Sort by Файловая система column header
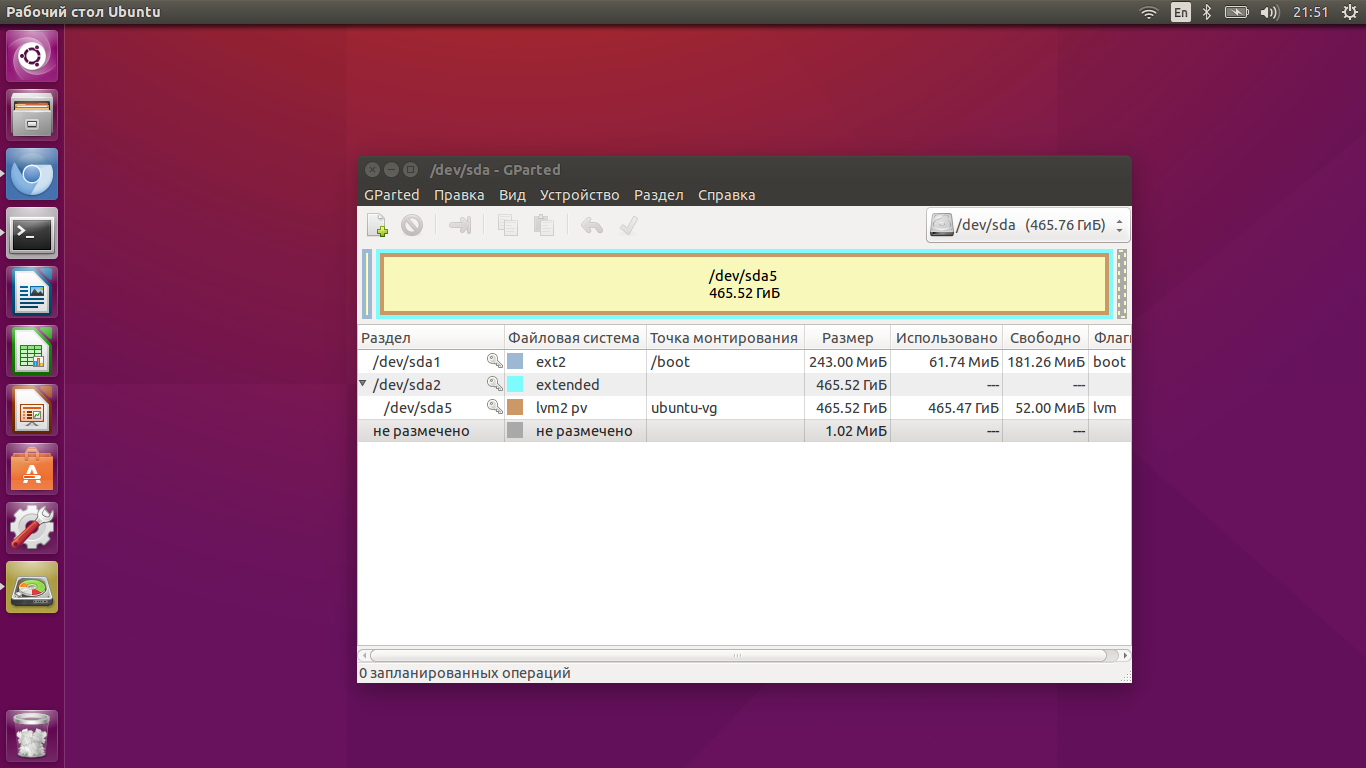 click(x=575, y=338)
